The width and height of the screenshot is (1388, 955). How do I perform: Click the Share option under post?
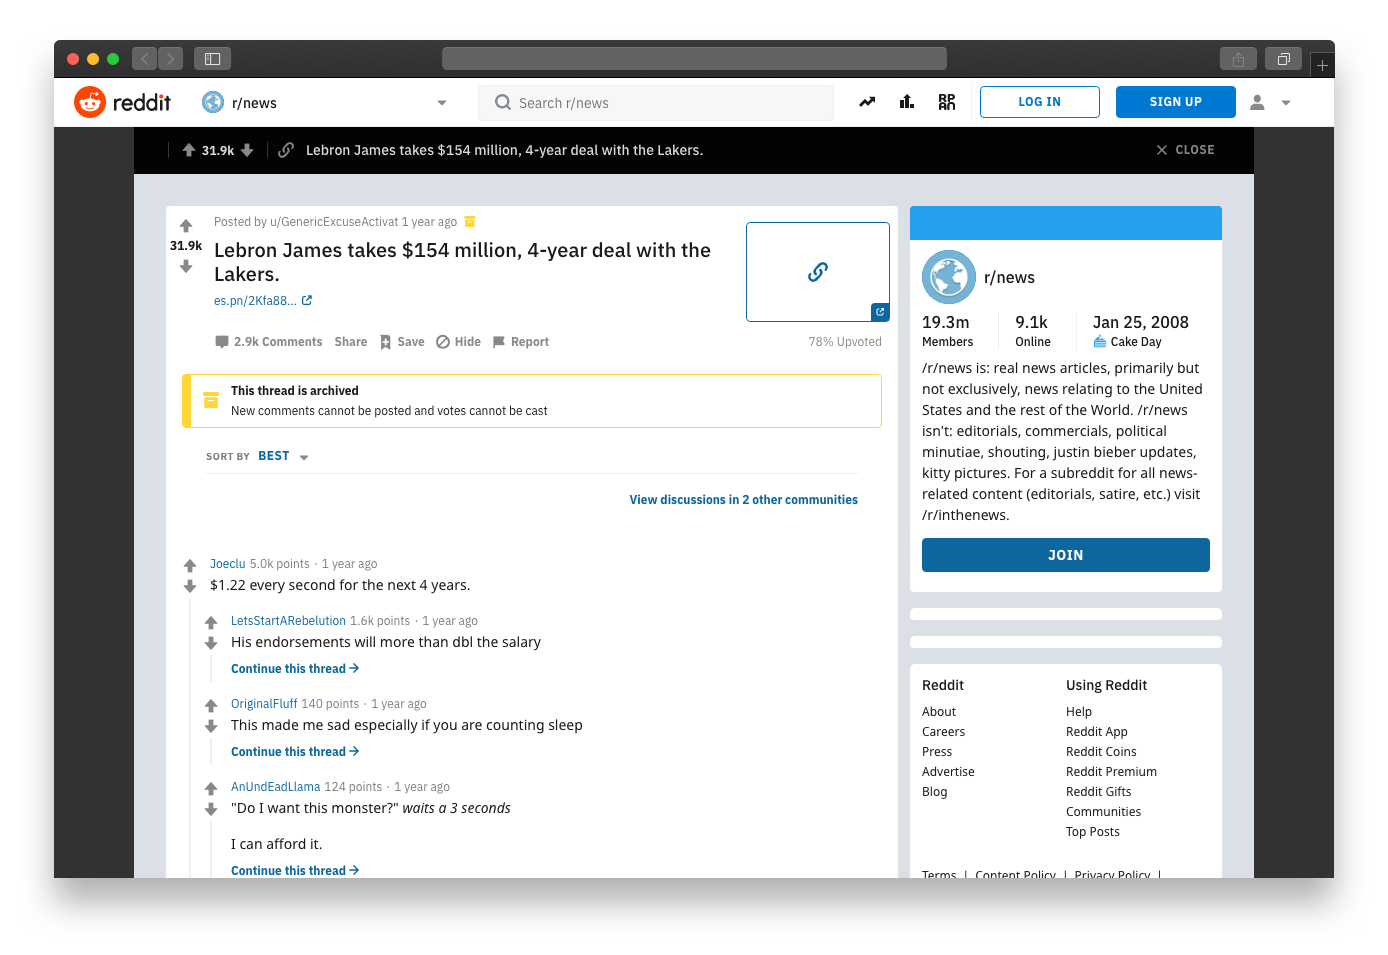(351, 342)
